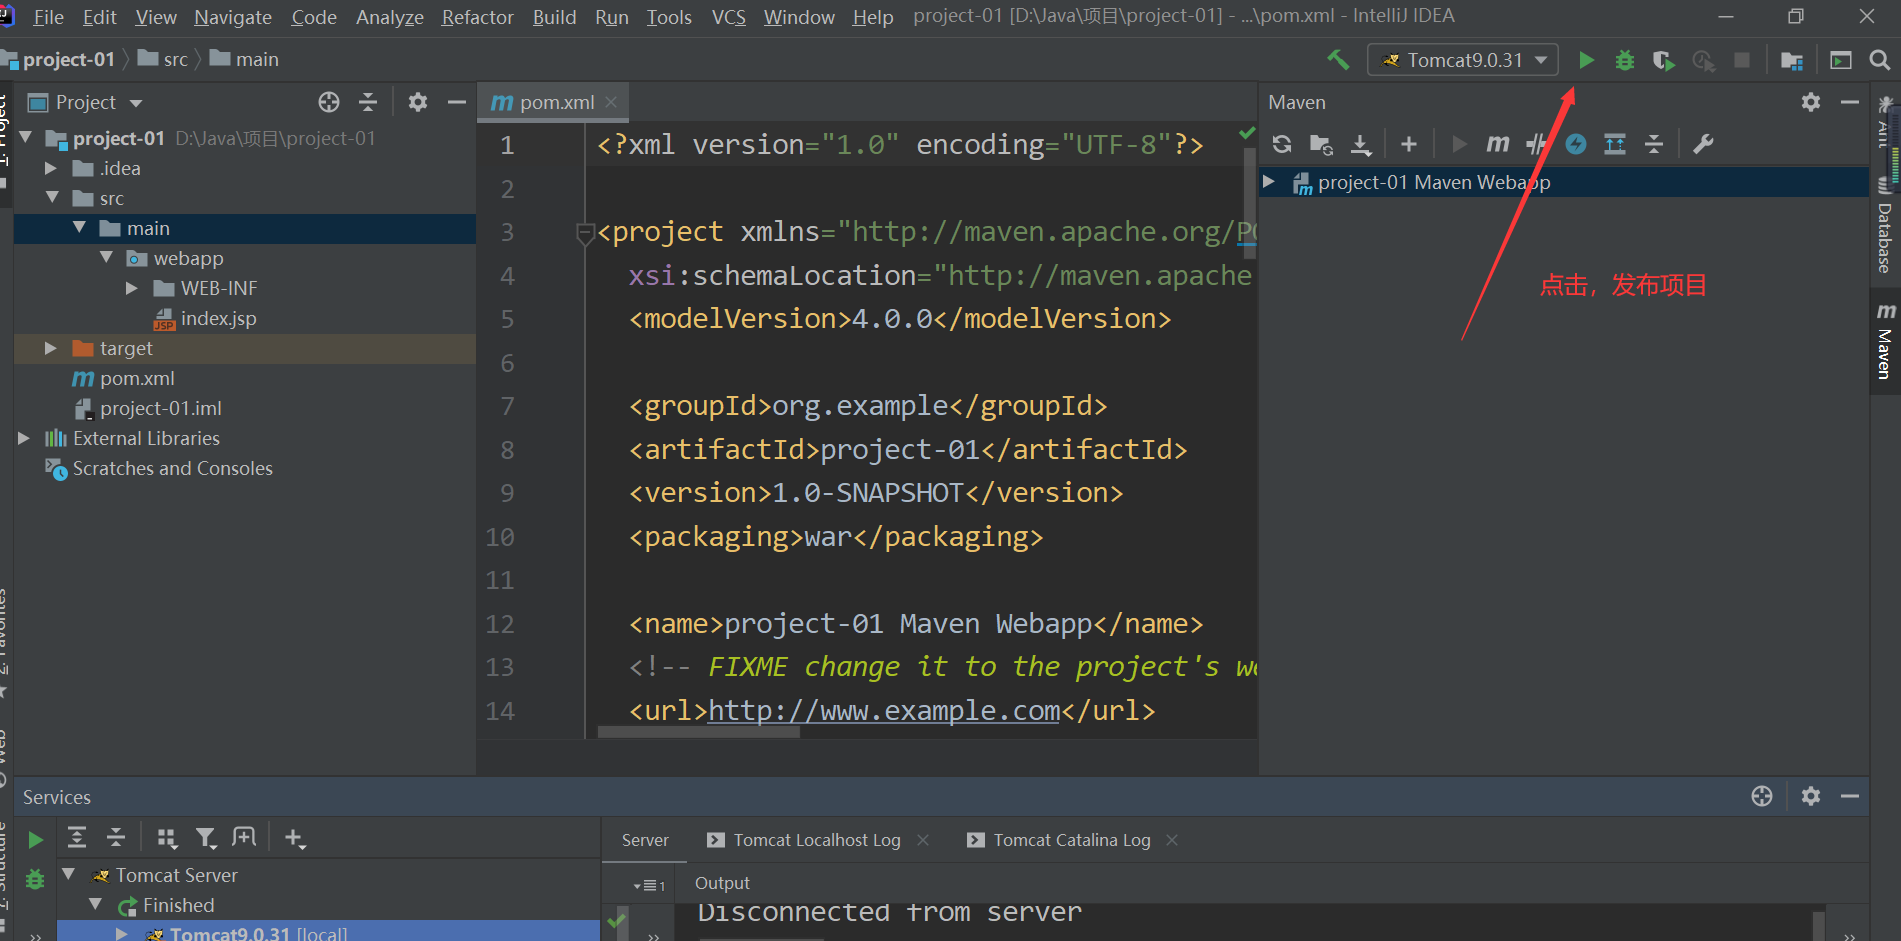Close the Tomcat Catalina Log tab
This screenshot has width=1901, height=941.
coord(1172,840)
